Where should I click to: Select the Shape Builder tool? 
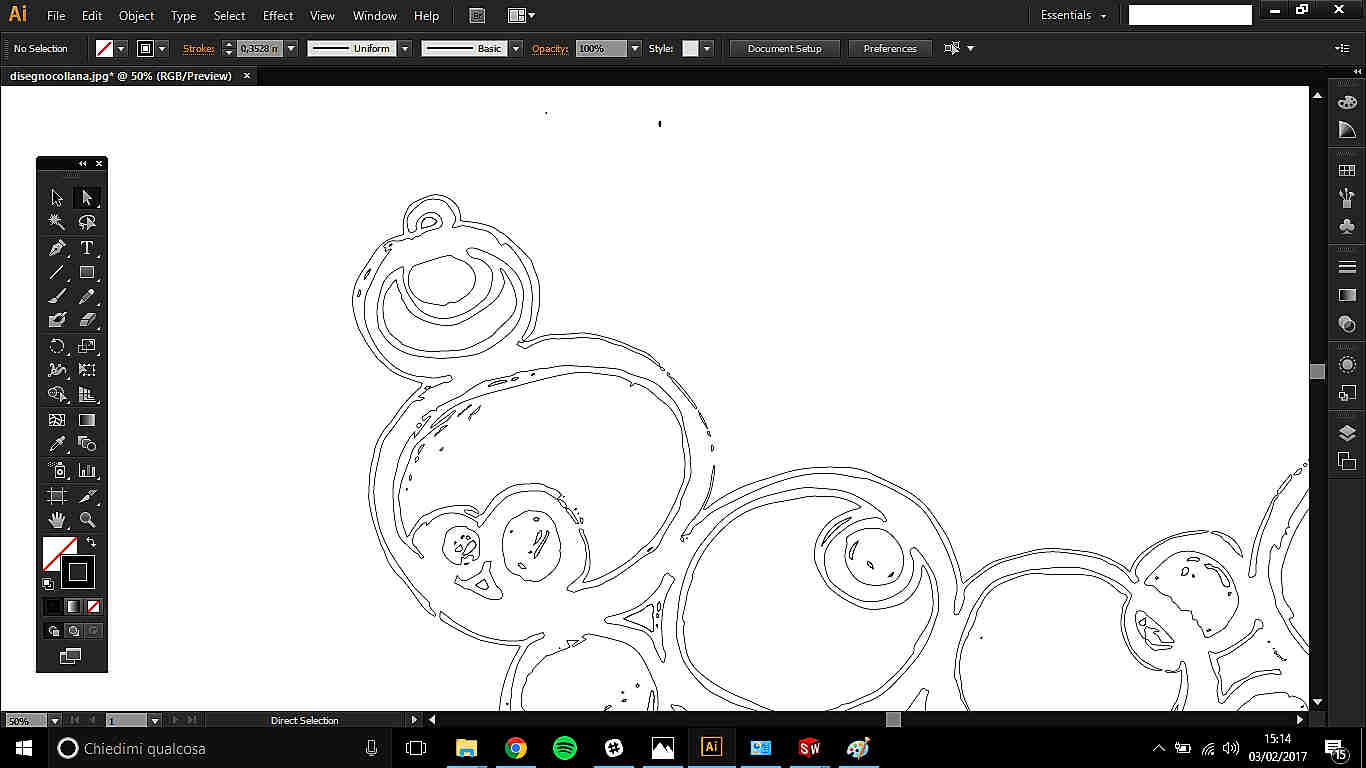pos(57,395)
